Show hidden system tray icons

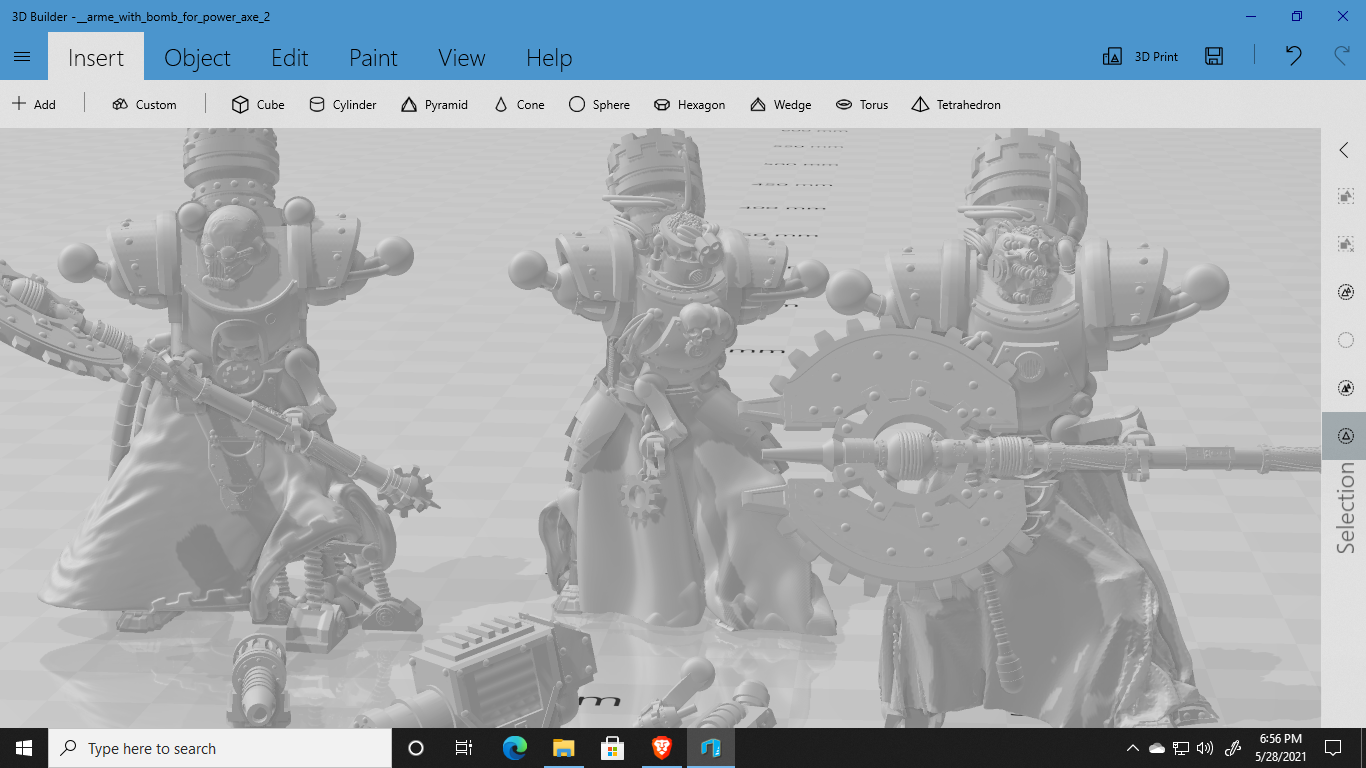tap(1132, 748)
